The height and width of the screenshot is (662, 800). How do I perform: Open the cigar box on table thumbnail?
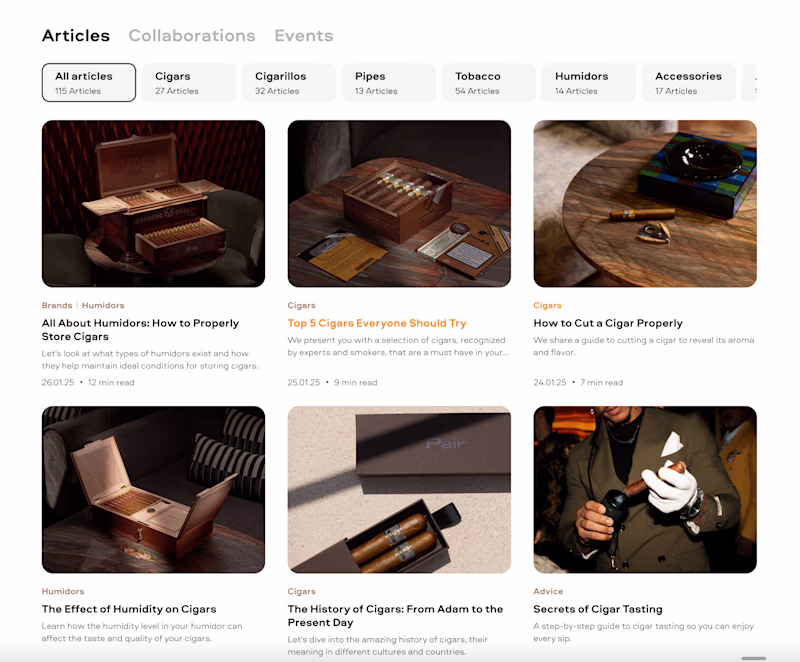(399, 203)
